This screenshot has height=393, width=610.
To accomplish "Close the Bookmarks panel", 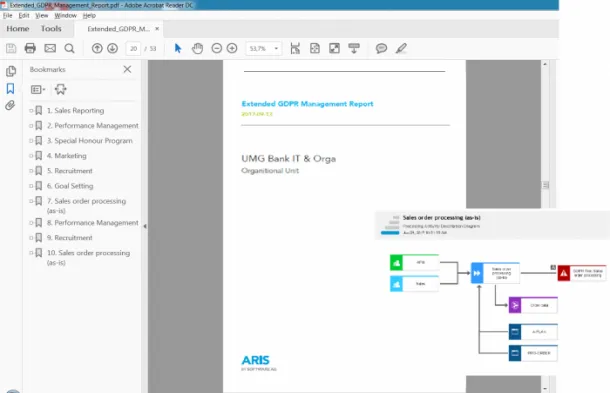I will pyautogui.click(x=127, y=69).
